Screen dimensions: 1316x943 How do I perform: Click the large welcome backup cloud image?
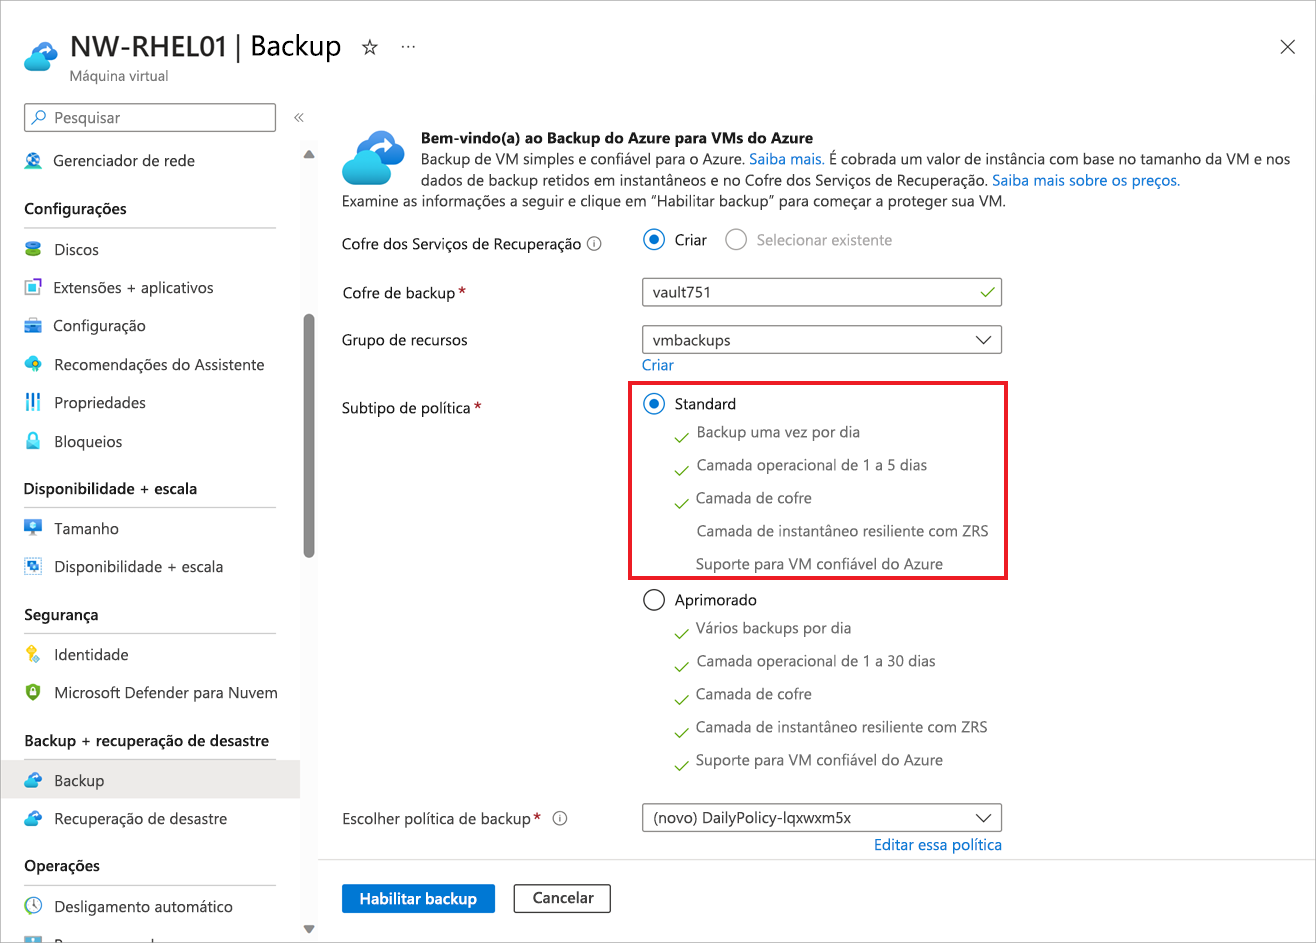pyautogui.click(x=372, y=158)
